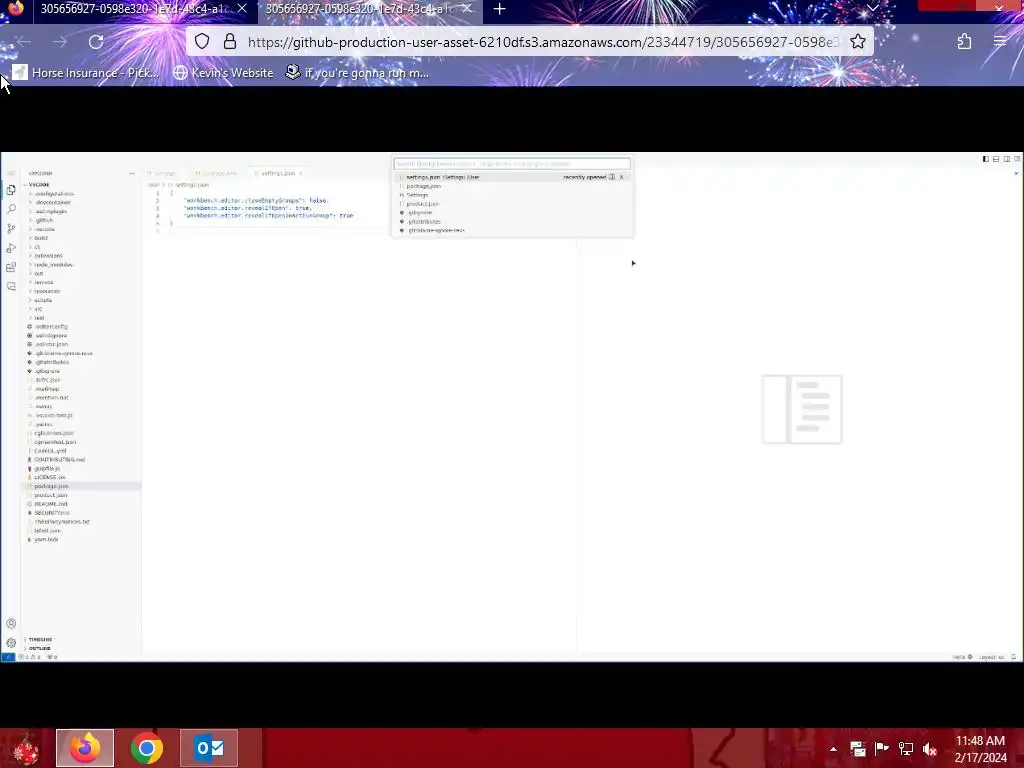Open "if you're gonna run m..." bookmark
Viewport: 1024px width, 768px height.
point(358,73)
